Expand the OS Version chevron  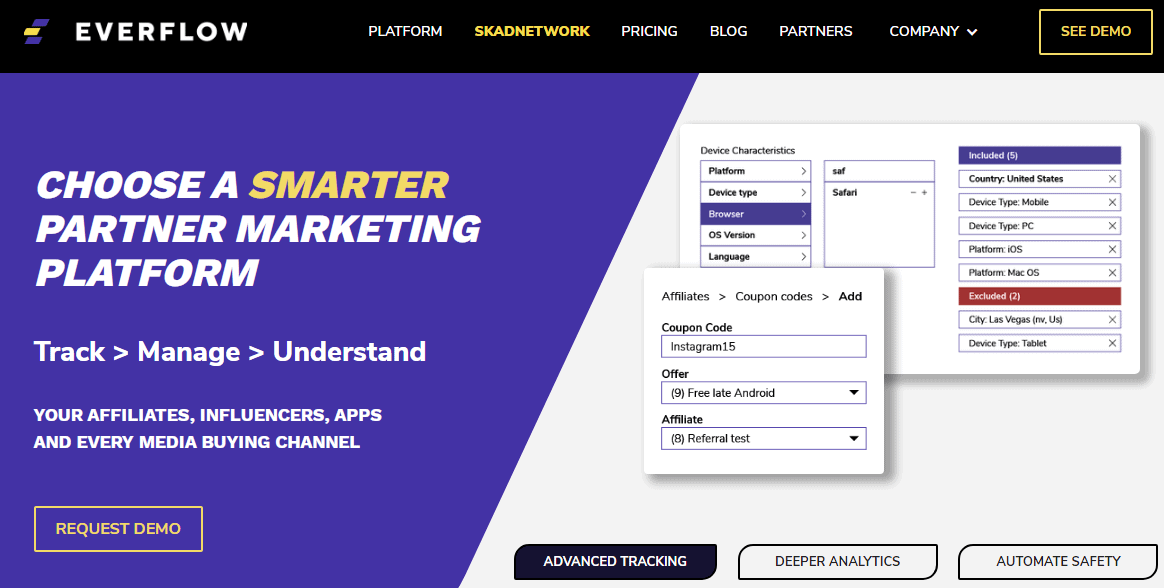tap(803, 235)
